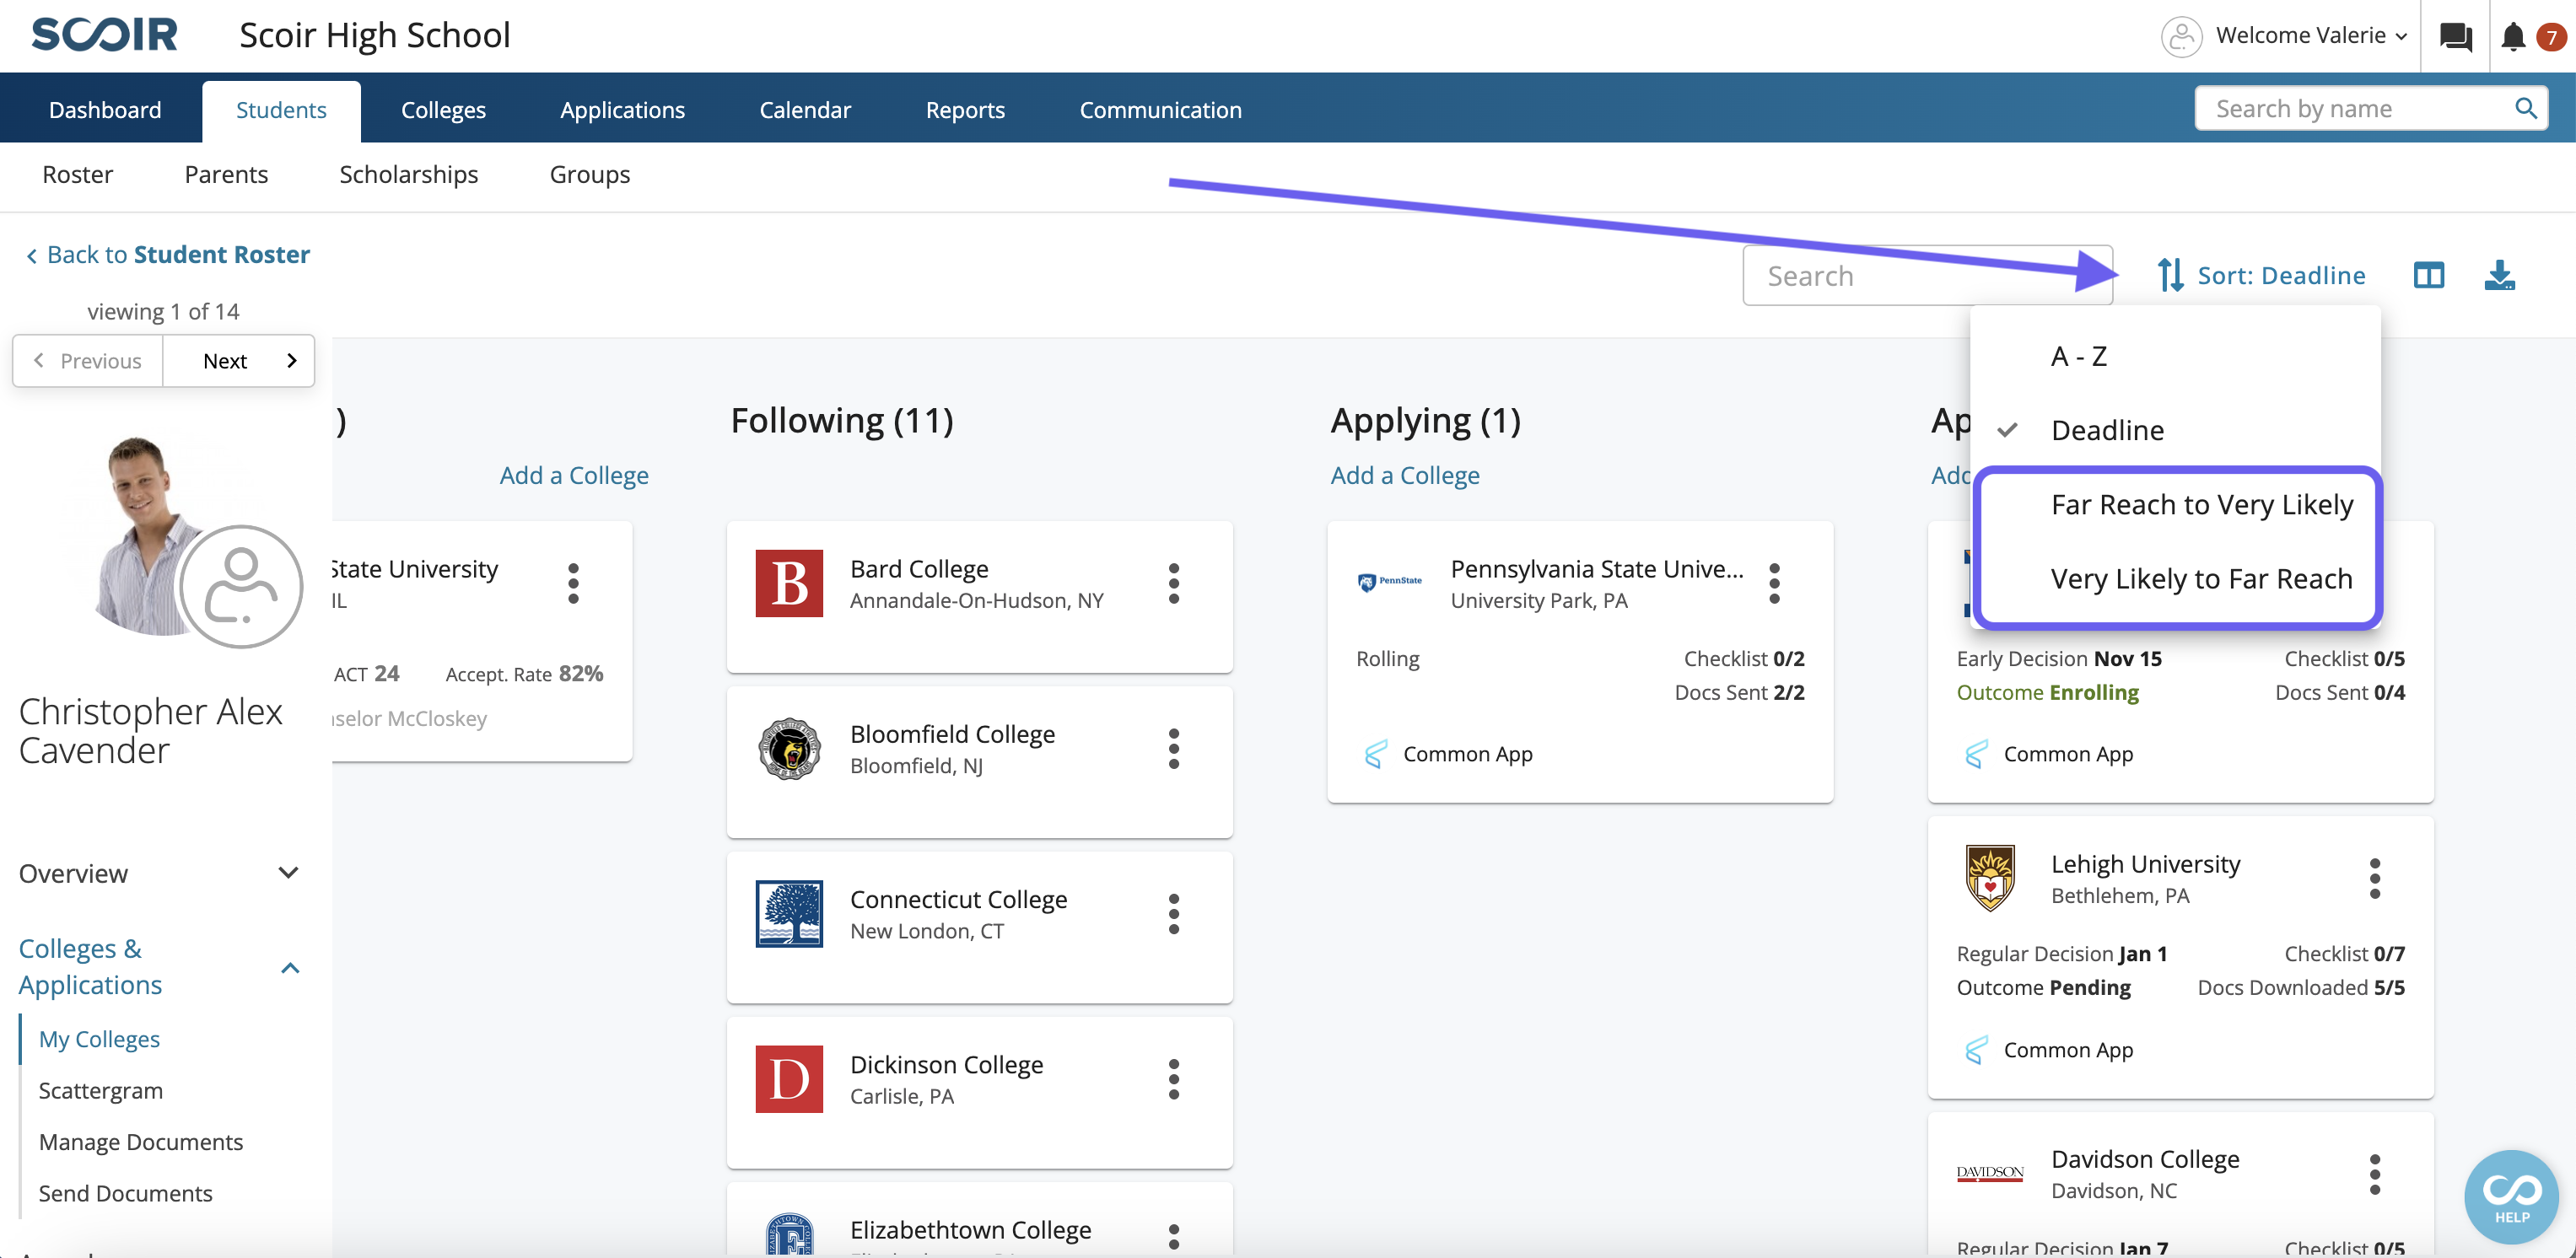Open Manage Documents in sidebar
The height and width of the screenshot is (1258, 2576).
[141, 1142]
